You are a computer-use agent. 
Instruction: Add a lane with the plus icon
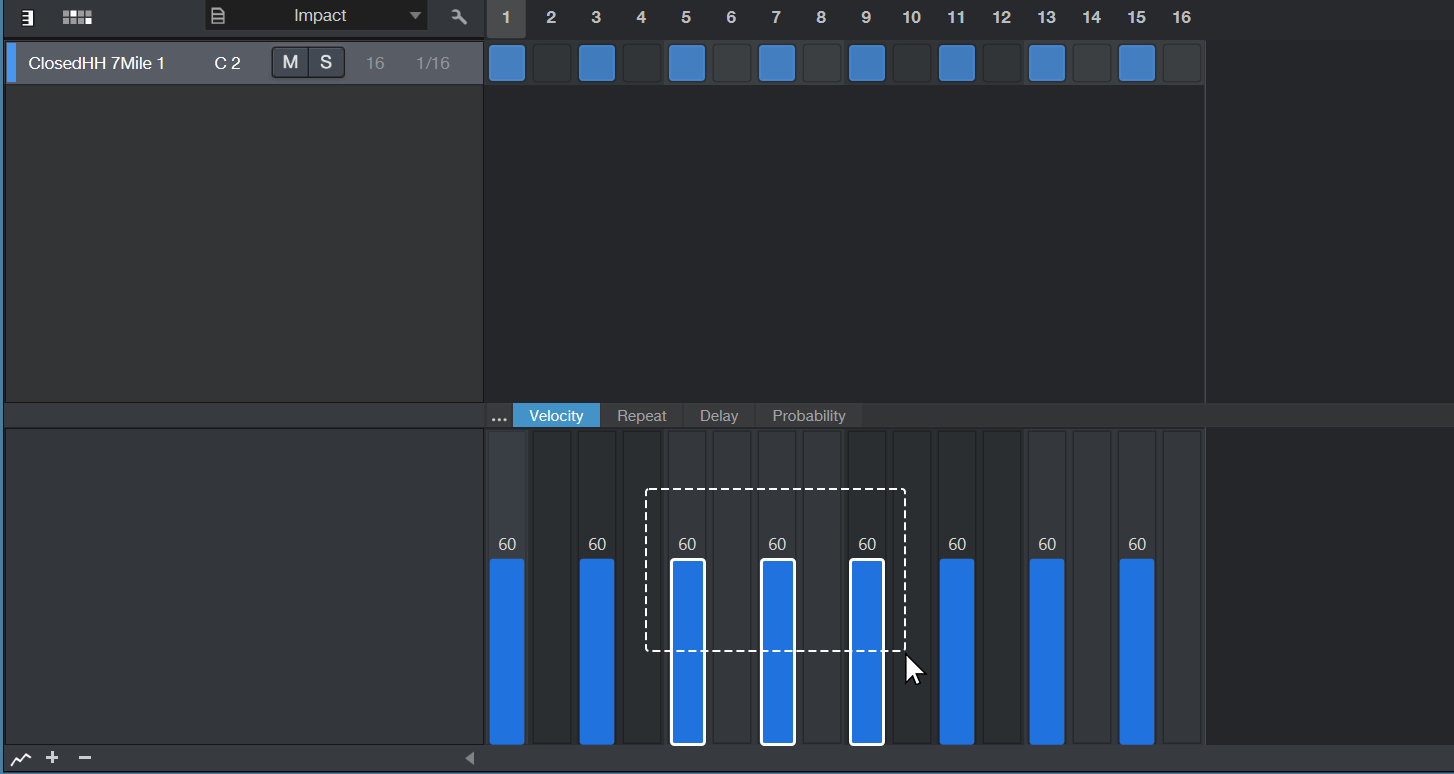point(52,758)
